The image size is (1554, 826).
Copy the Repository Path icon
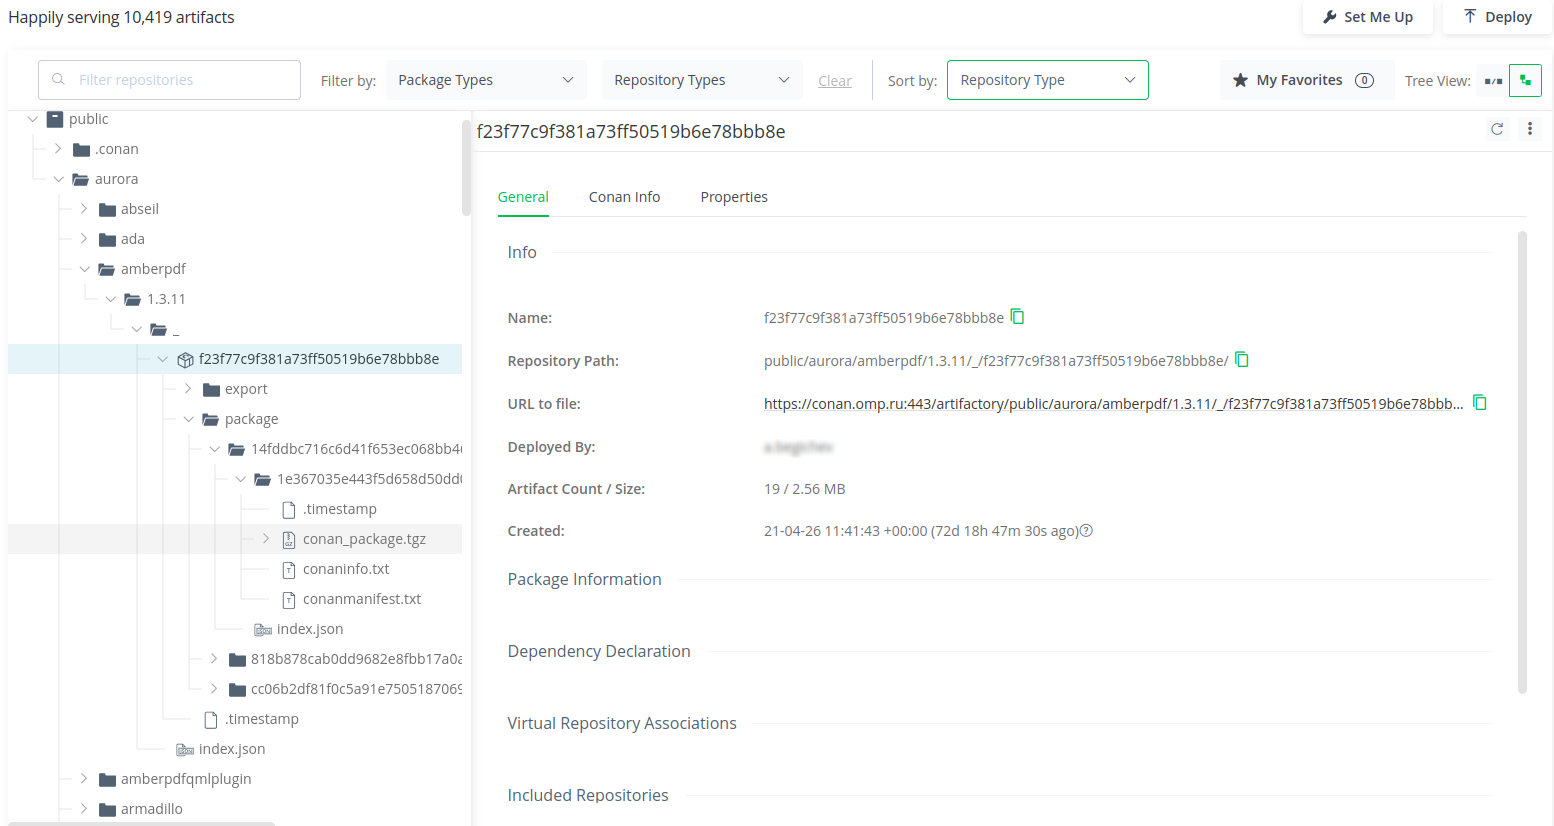[x=1242, y=360]
